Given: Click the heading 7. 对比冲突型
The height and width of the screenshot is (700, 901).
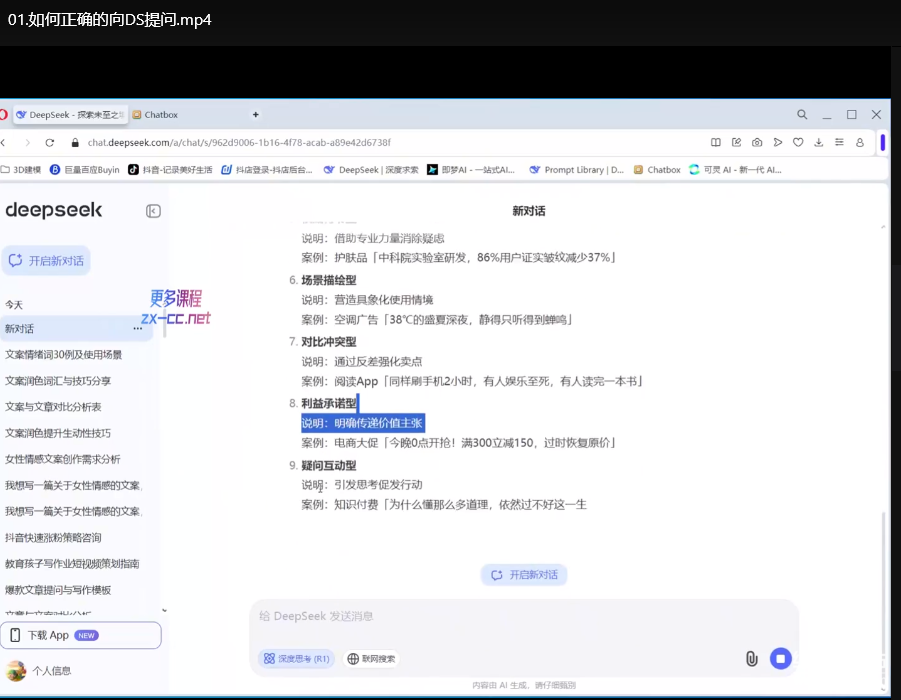Looking at the screenshot, I should pos(323,342).
